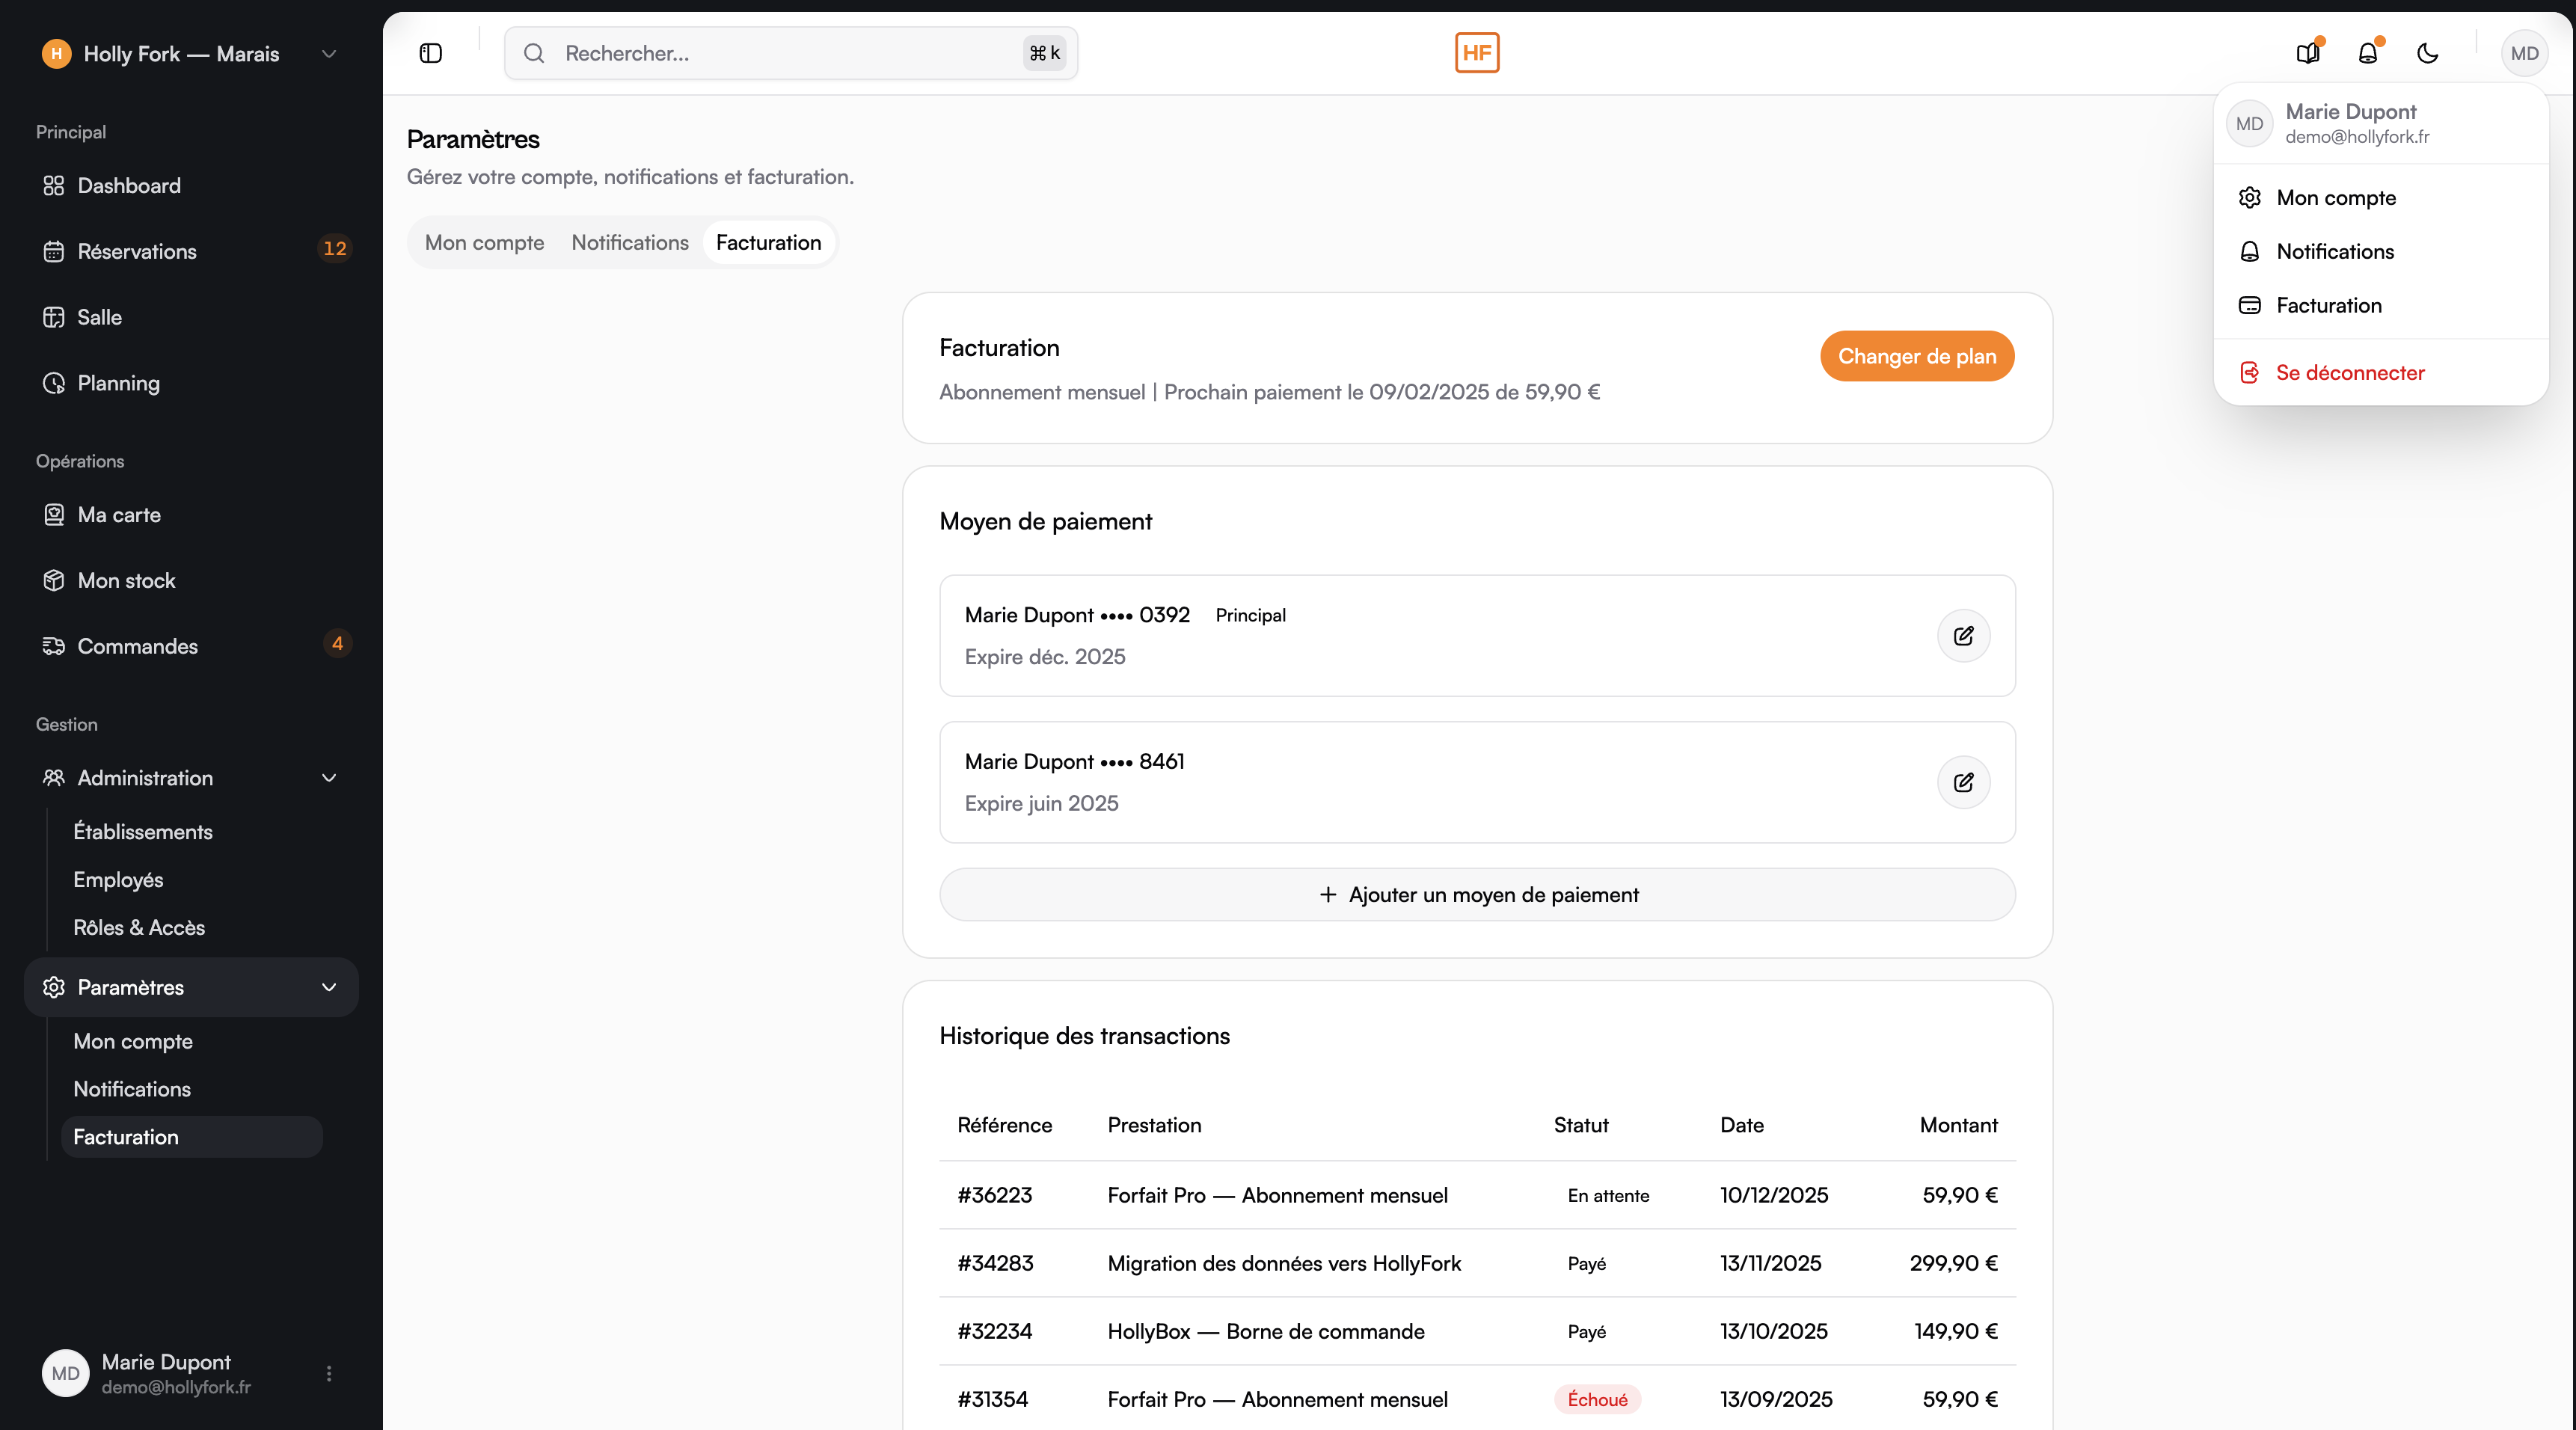Screen dimensions: 2576x1430
Task: Click the book/changelog icon in the header
Action: (2307, 53)
